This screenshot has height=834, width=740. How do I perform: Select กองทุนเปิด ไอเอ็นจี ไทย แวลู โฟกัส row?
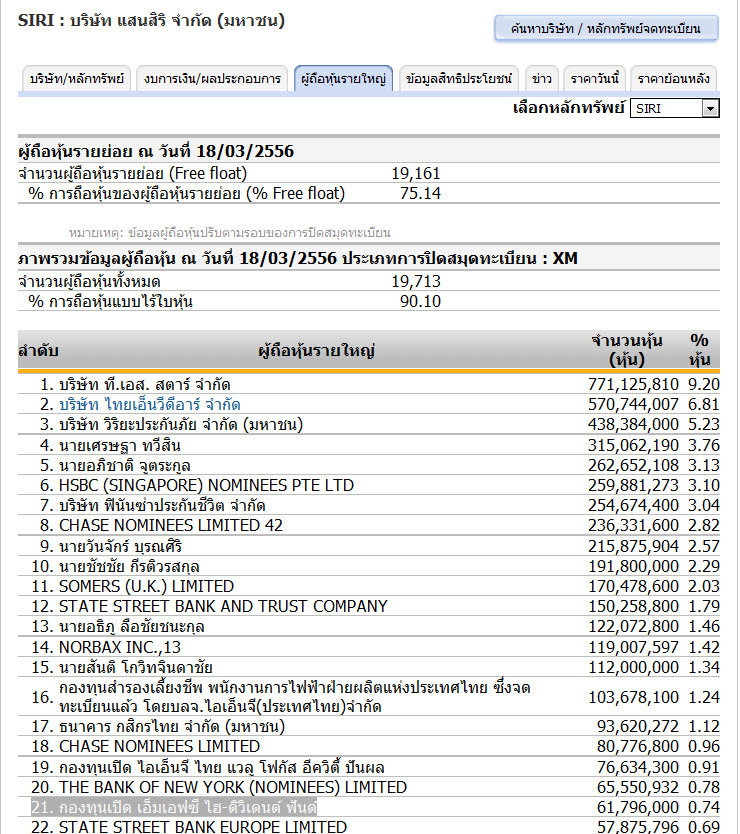[x=369, y=767]
